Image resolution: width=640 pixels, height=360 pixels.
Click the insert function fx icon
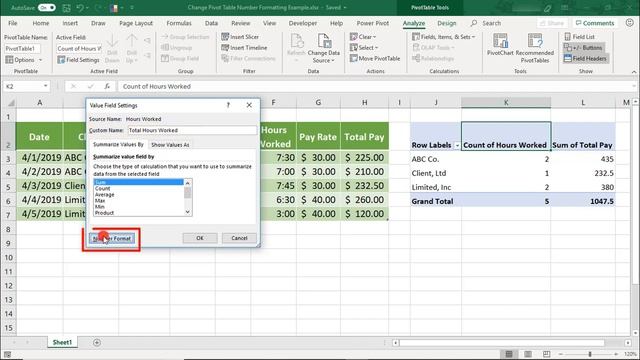tap(107, 87)
